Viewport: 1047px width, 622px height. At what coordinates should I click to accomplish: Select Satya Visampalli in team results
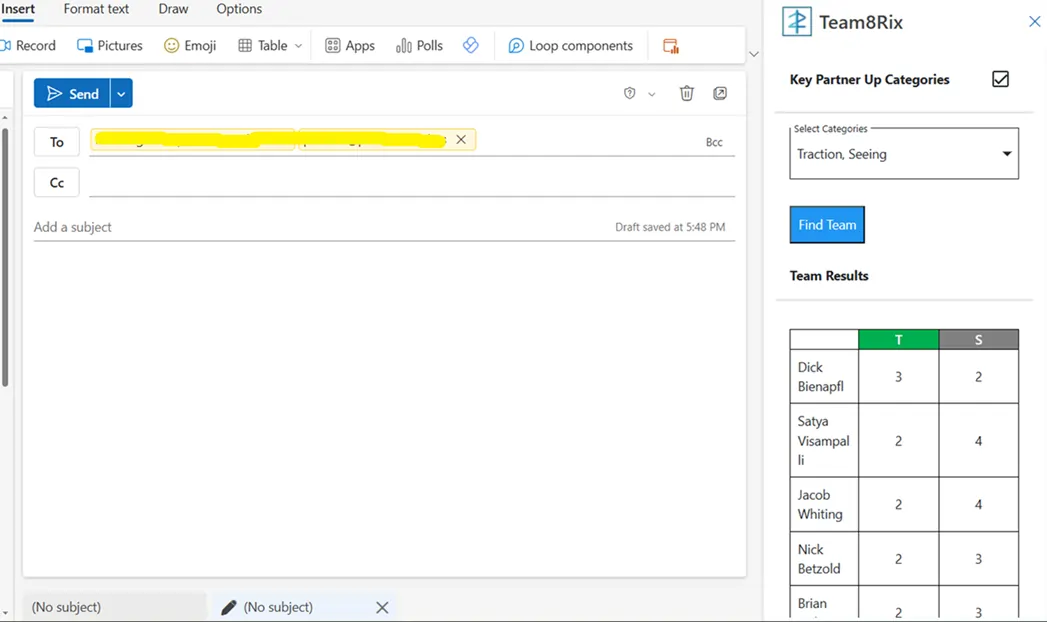pos(823,440)
